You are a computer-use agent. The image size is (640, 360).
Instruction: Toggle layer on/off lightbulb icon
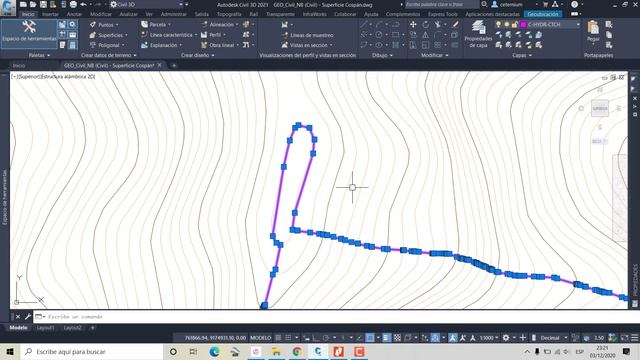click(498, 24)
